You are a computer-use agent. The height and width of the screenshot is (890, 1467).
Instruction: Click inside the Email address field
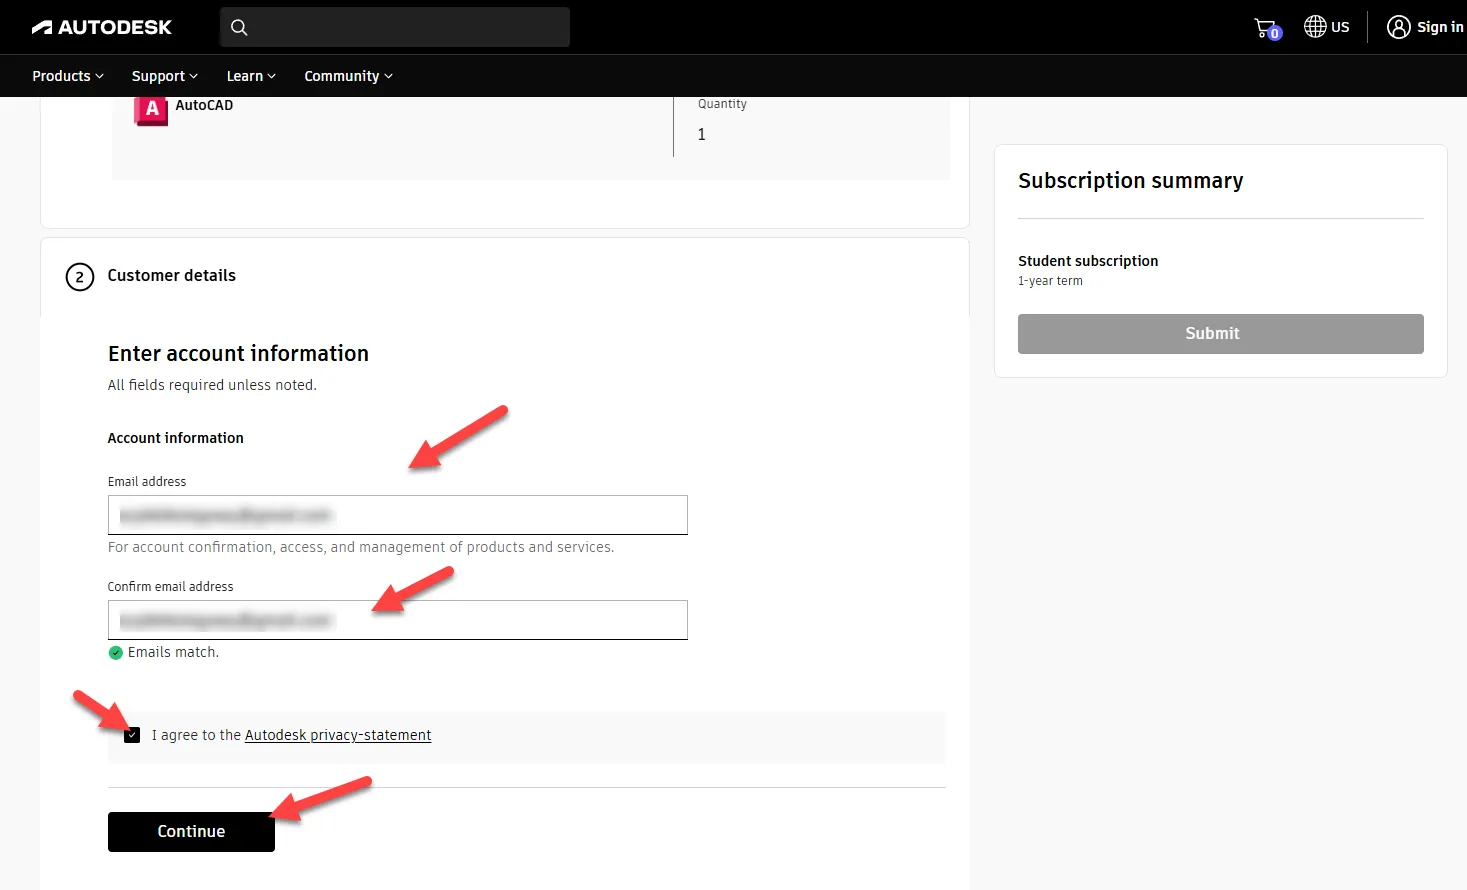[397, 514]
